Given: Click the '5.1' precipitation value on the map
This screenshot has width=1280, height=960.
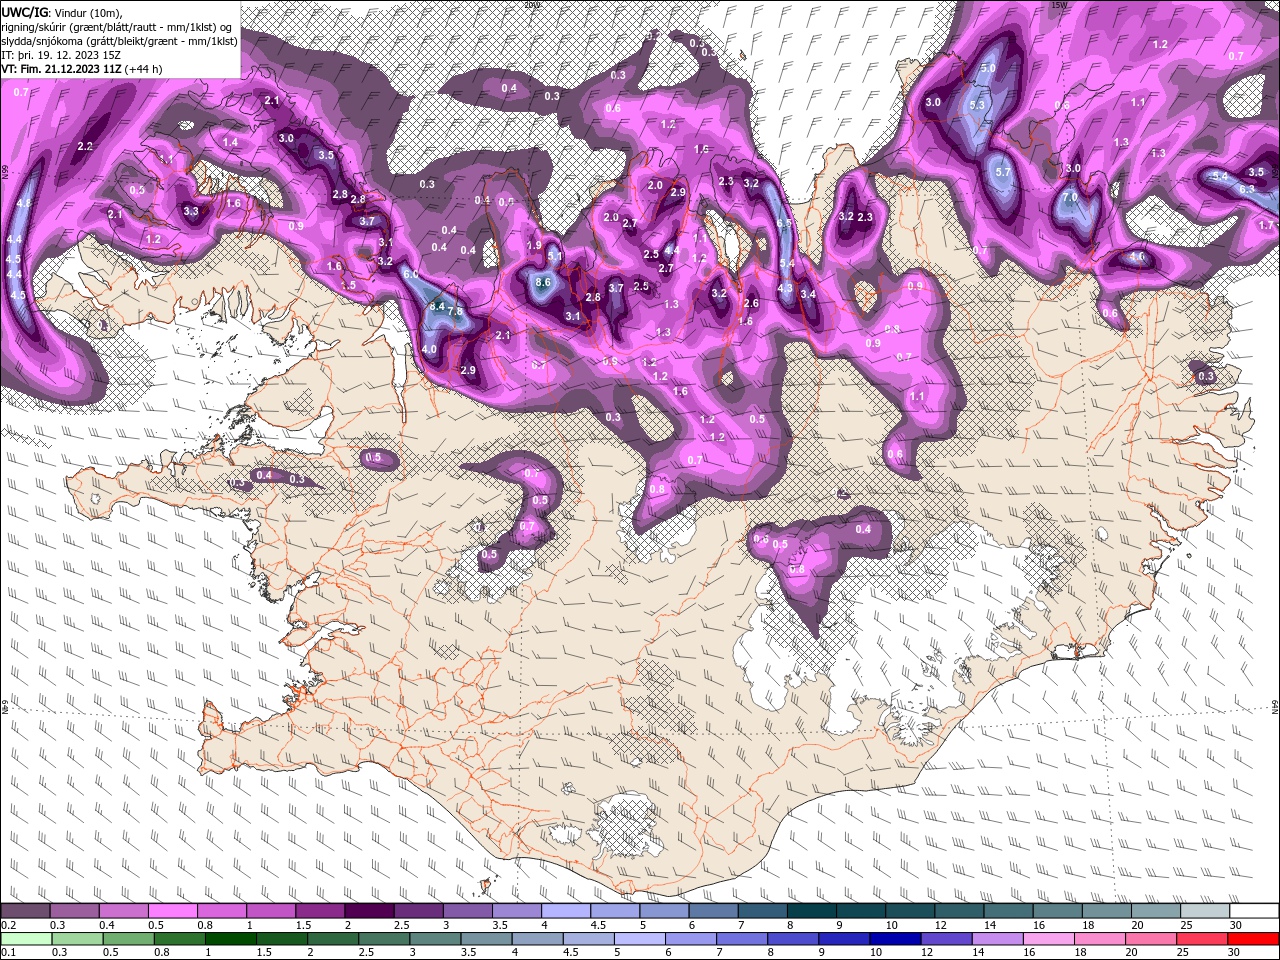Looking at the screenshot, I should click(x=556, y=257).
